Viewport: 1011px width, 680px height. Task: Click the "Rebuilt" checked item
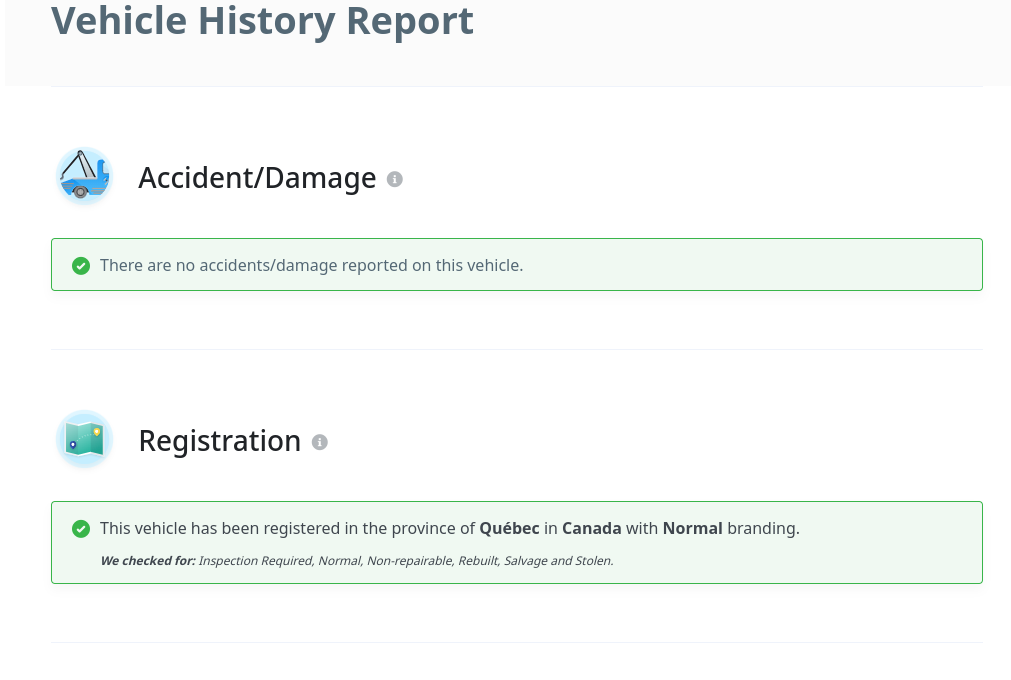tap(477, 561)
